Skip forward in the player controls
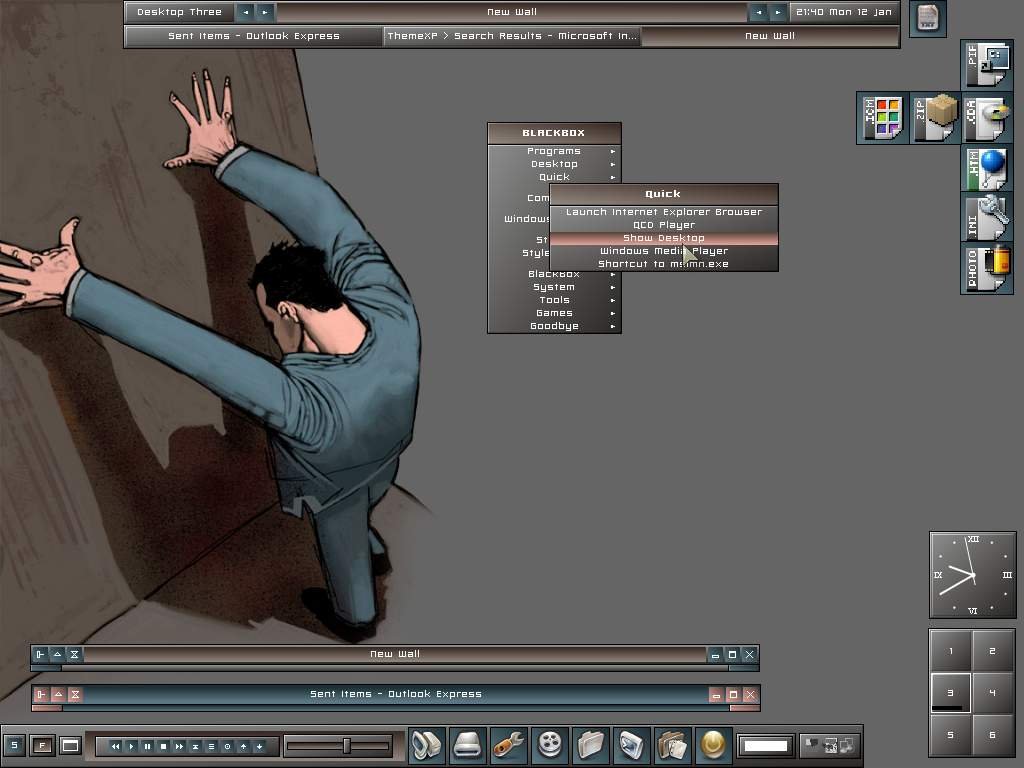 179,746
